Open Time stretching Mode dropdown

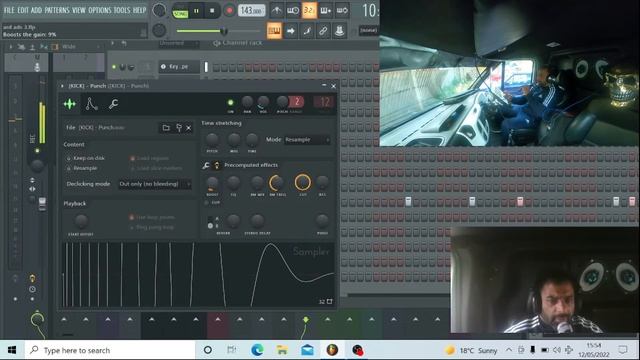(x=307, y=140)
